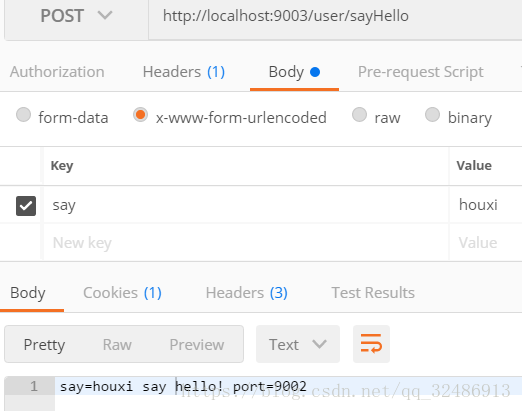Select the form-data radio button
Screen dimensions: 522x411
point(23,115)
